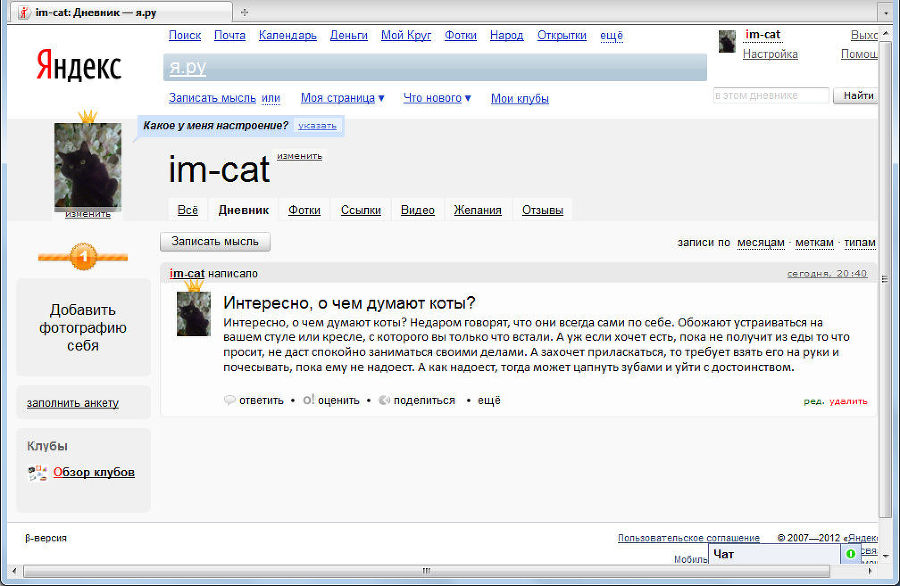Click the number 1 medal badge
This screenshot has height=586, width=900.
(84, 257)
